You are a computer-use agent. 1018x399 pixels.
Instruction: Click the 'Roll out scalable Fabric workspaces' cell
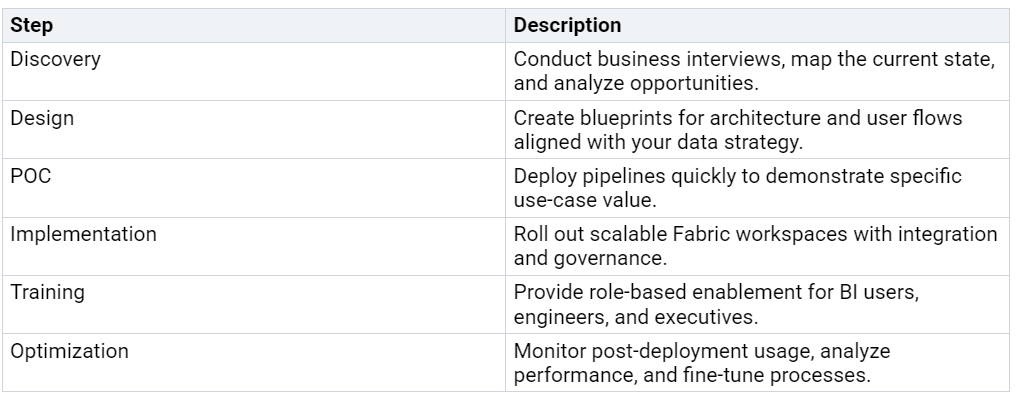point(757,247)
